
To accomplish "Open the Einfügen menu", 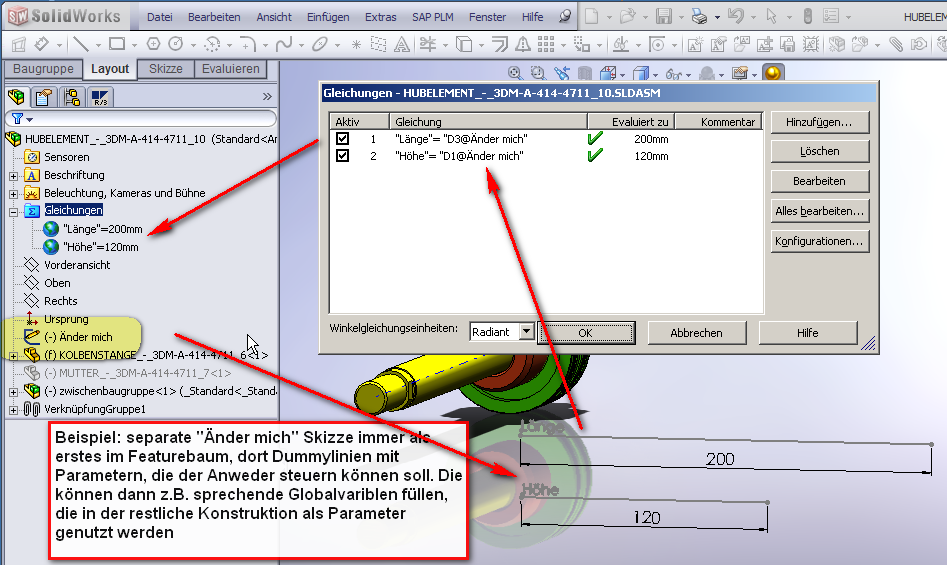I will coord(328,17).
